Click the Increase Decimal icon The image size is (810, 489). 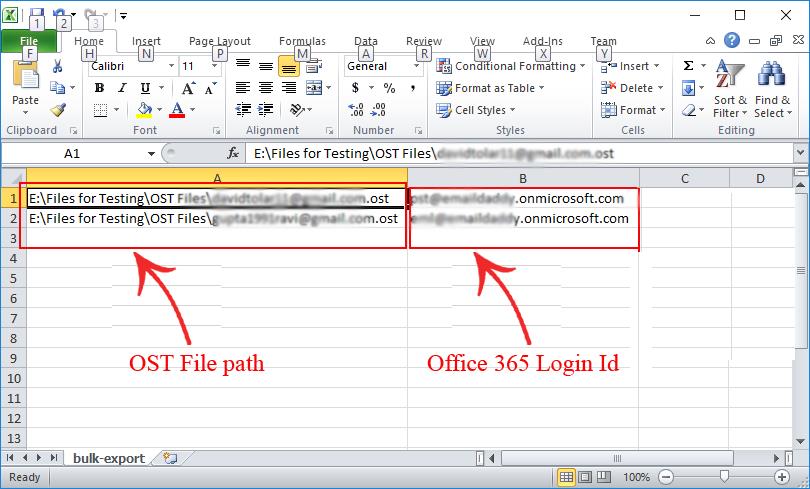(356, 109)
